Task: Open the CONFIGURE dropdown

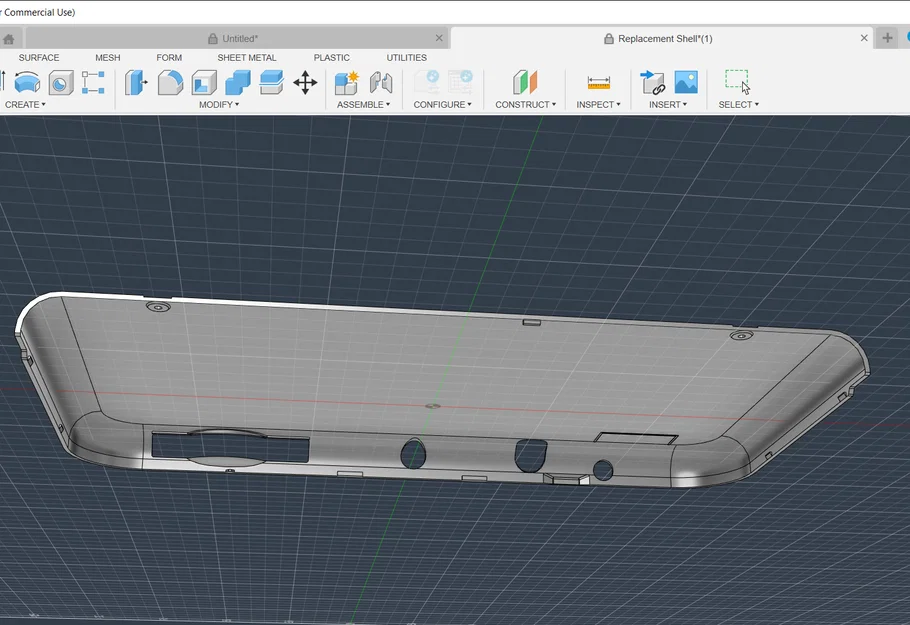Action: pos(442,104)
